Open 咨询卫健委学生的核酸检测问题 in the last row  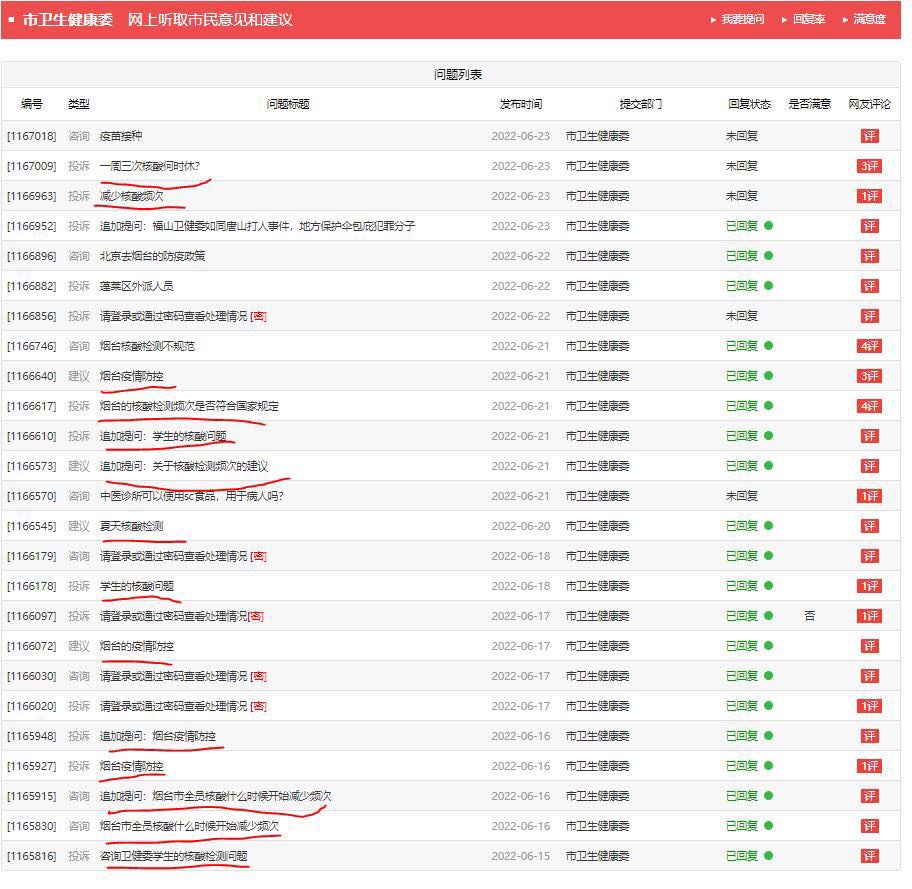pyautogui.click(x=173, y=856)
